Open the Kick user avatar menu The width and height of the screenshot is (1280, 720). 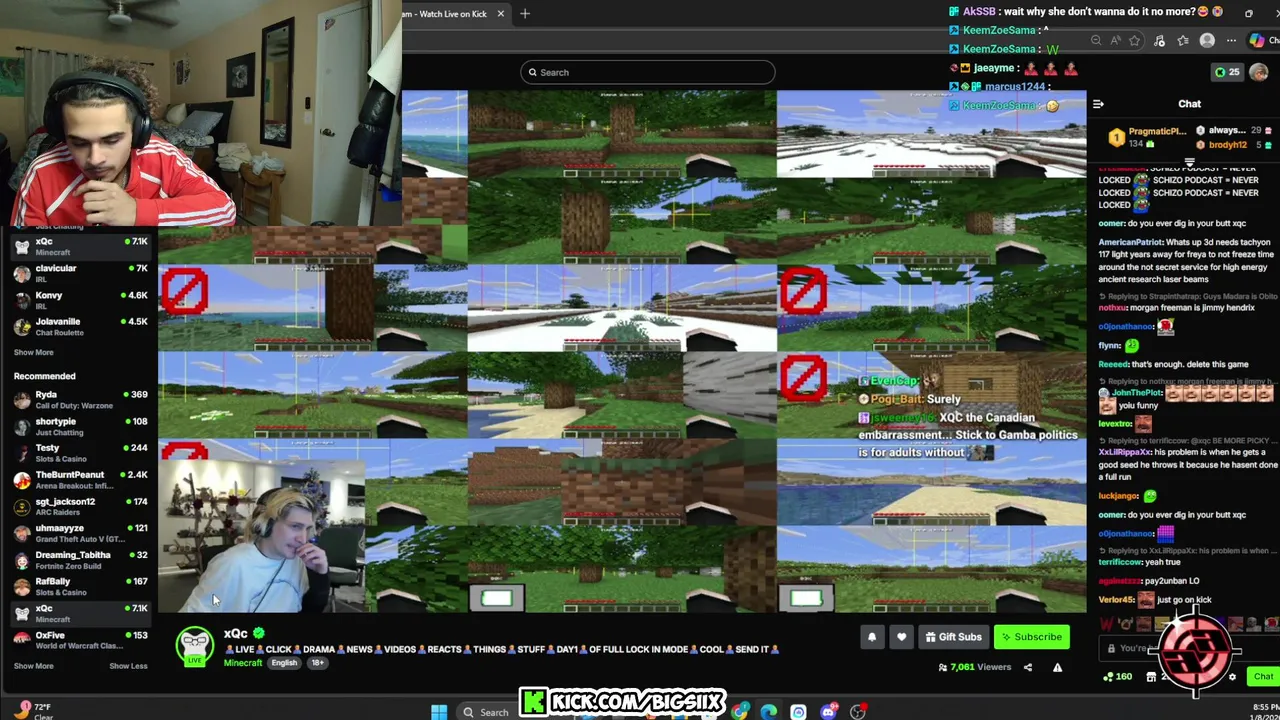click(x=1258, y=72)
